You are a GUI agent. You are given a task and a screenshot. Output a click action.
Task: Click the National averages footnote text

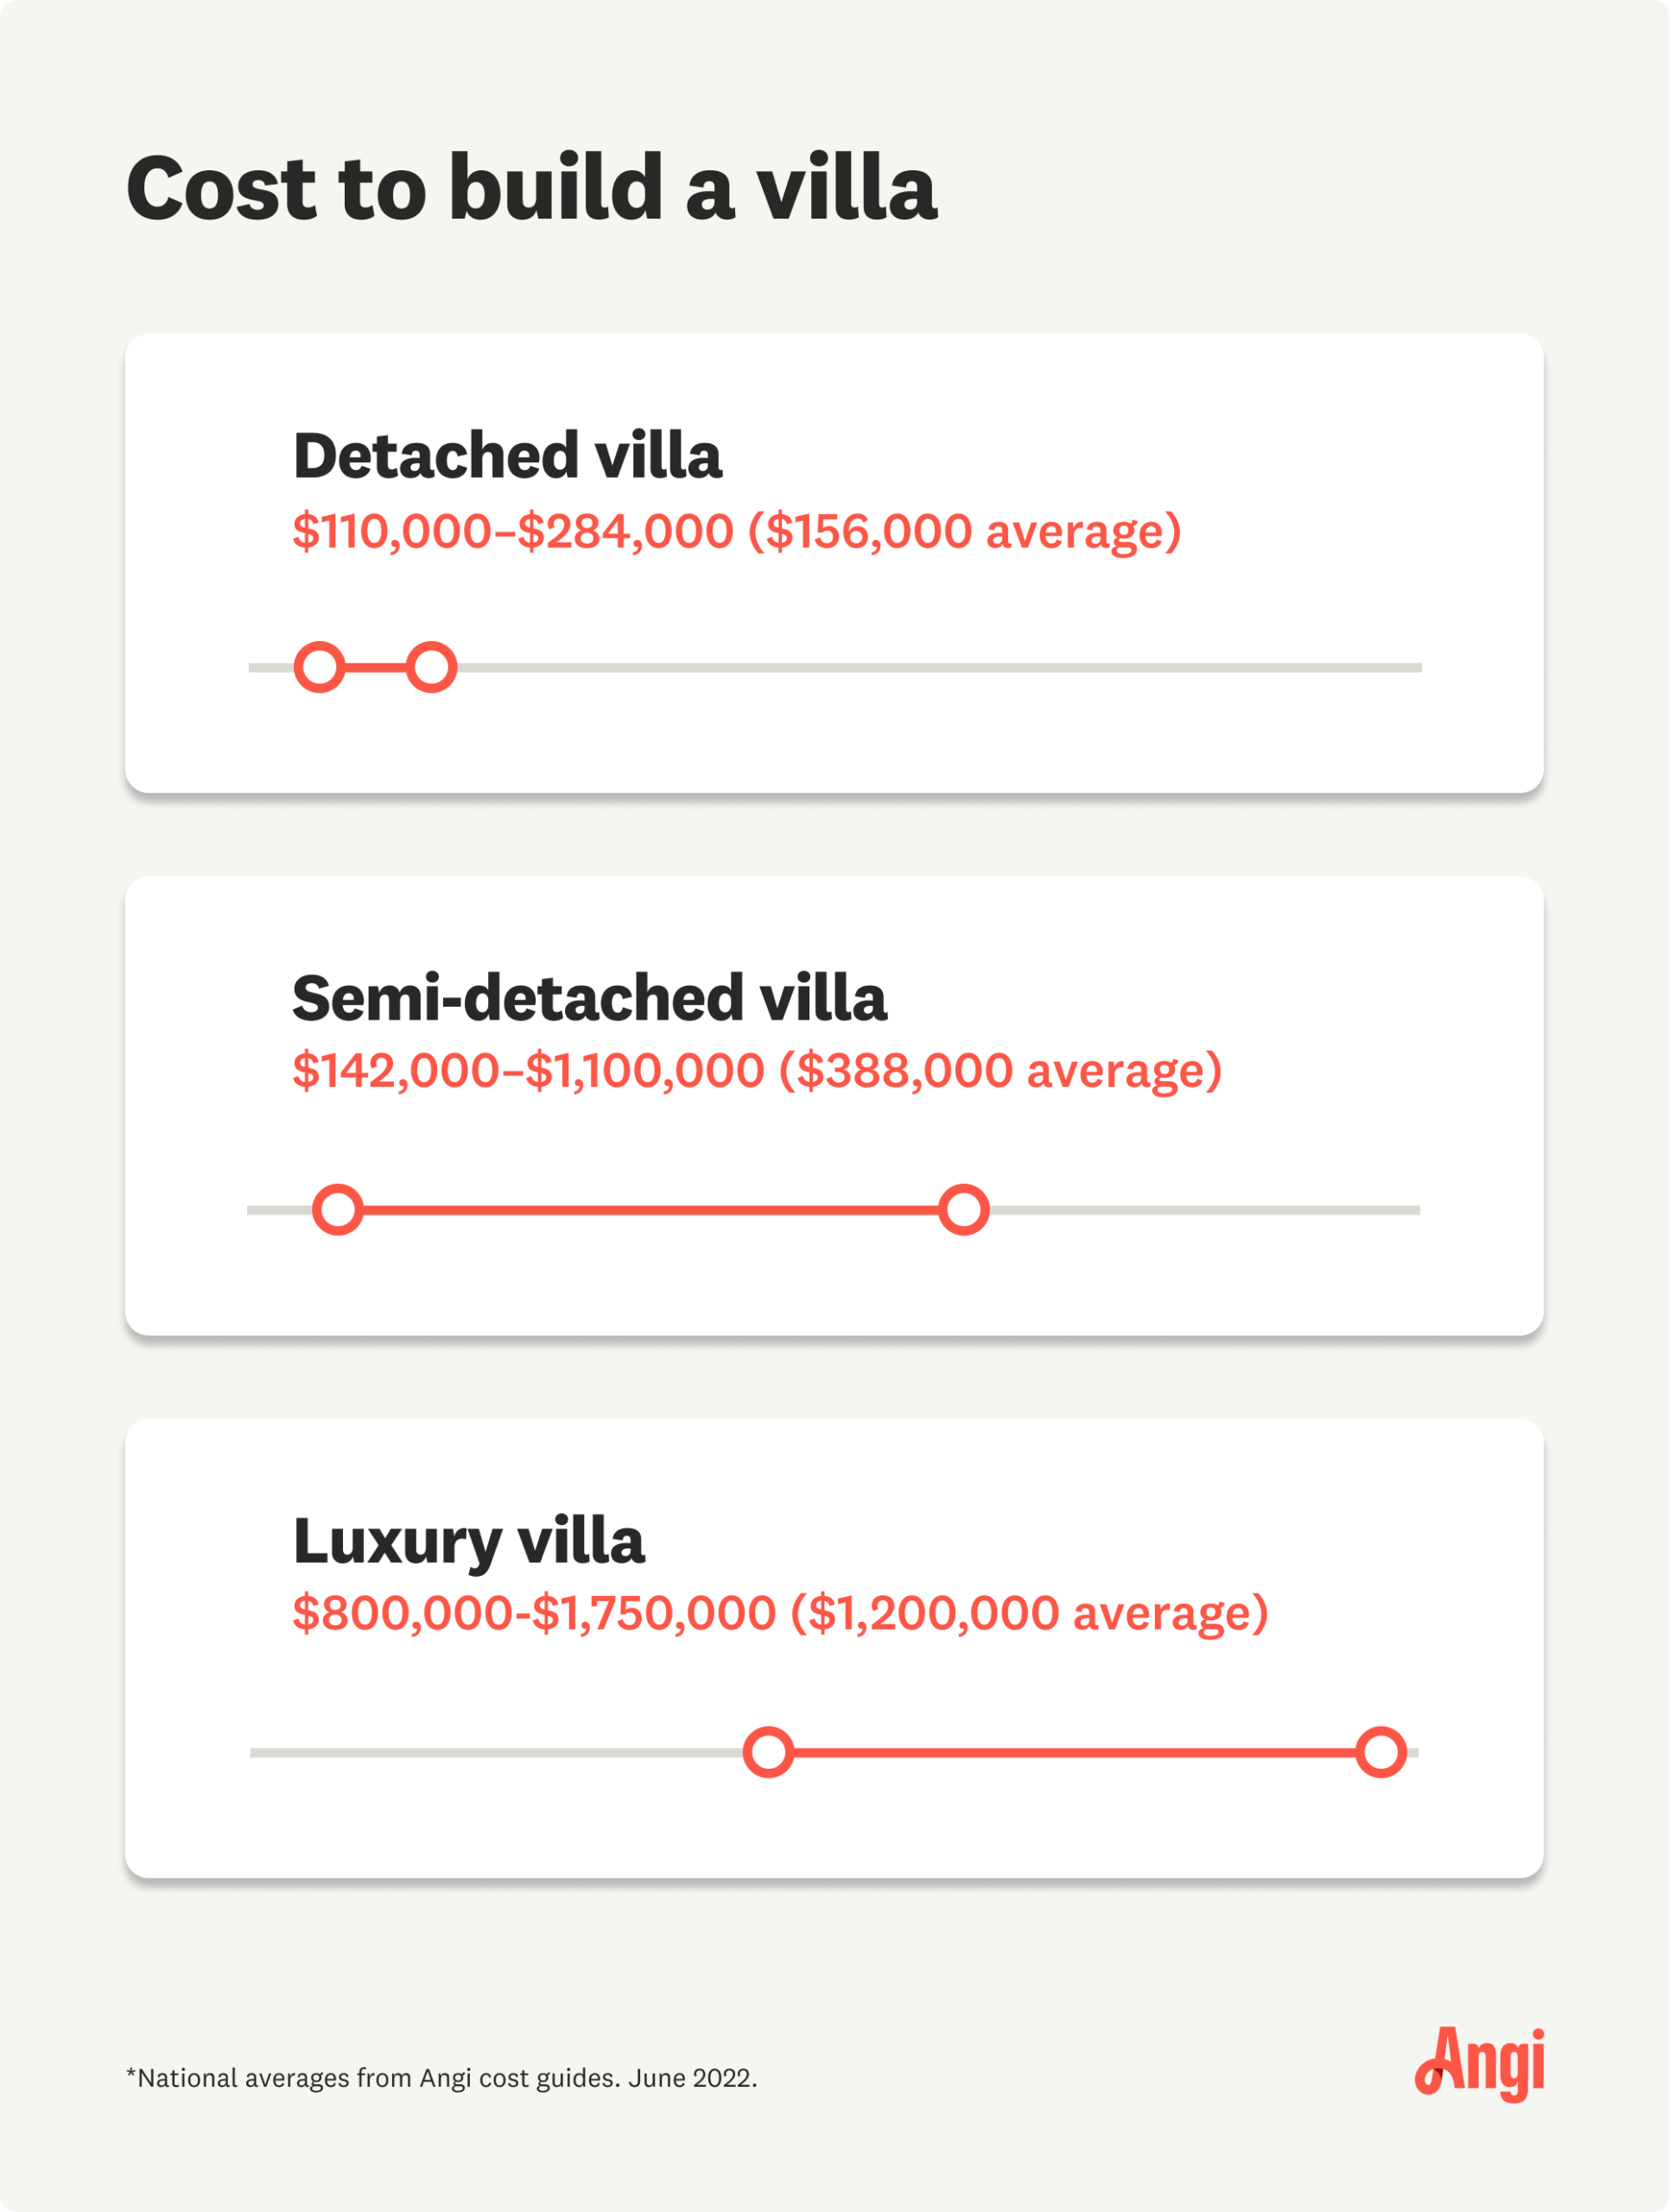click(x=442, y=2078)
